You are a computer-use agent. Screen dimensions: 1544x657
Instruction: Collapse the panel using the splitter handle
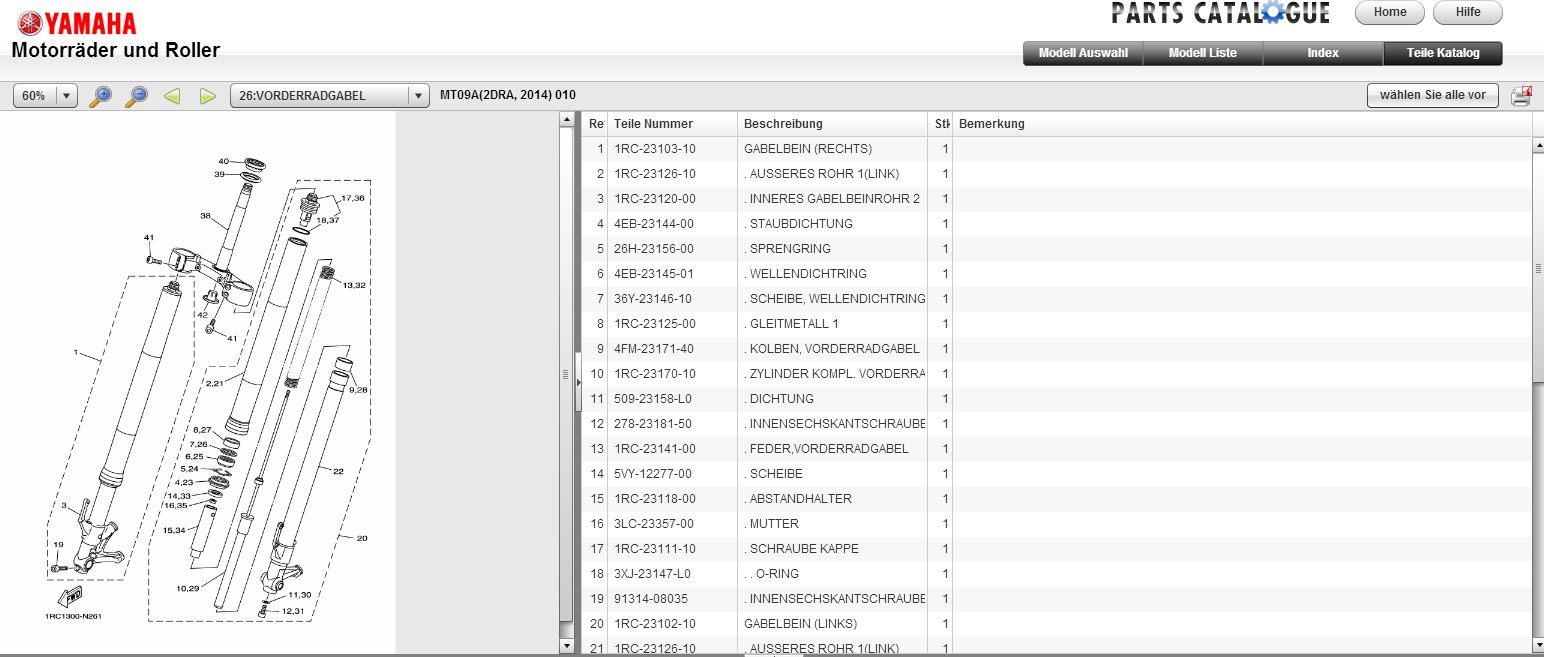[x=578, y=379]
